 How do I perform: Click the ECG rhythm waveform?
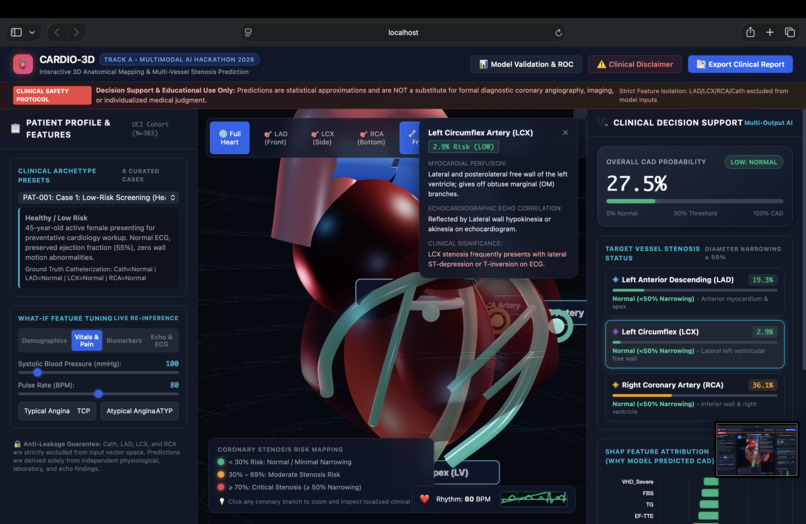click(534, 498)
